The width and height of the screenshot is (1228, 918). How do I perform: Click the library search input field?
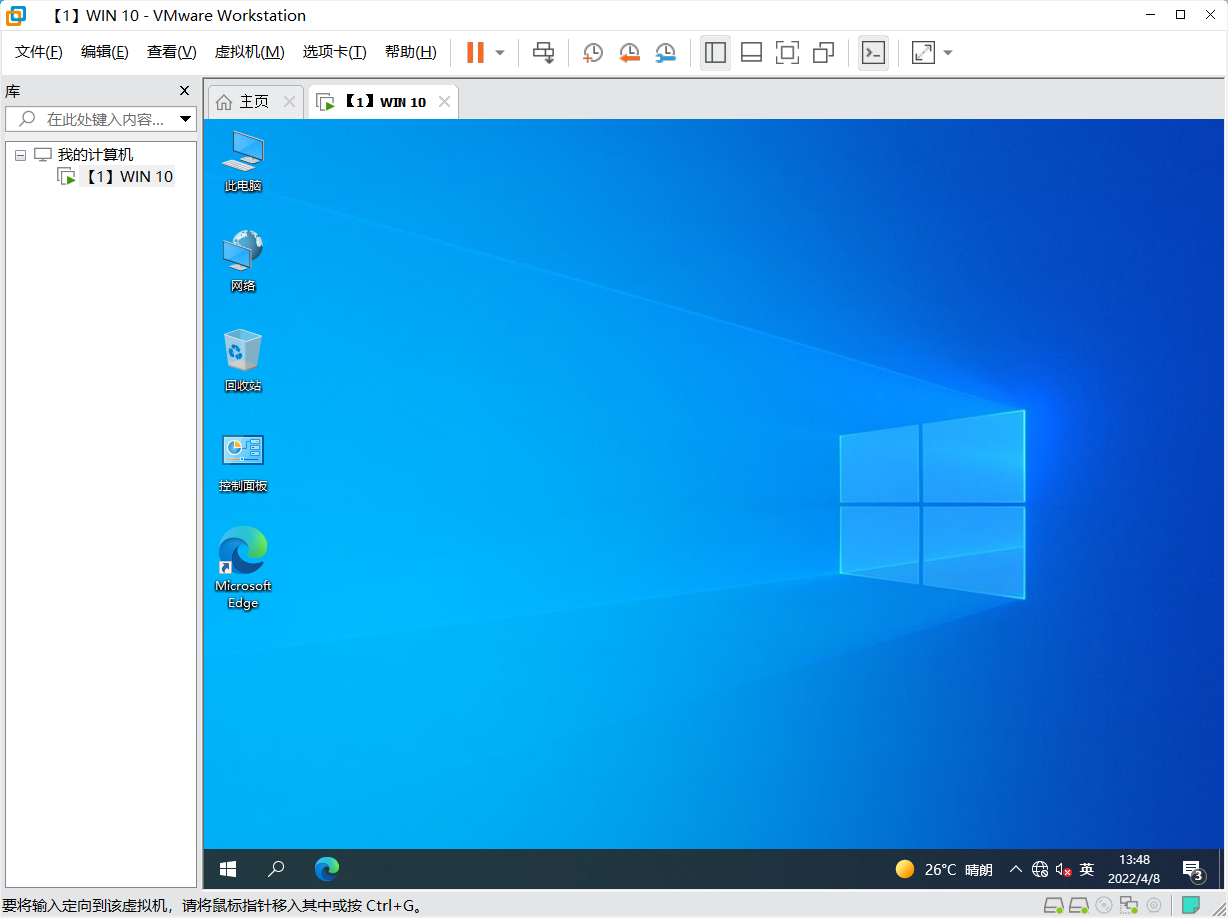[x=92, y=119]
